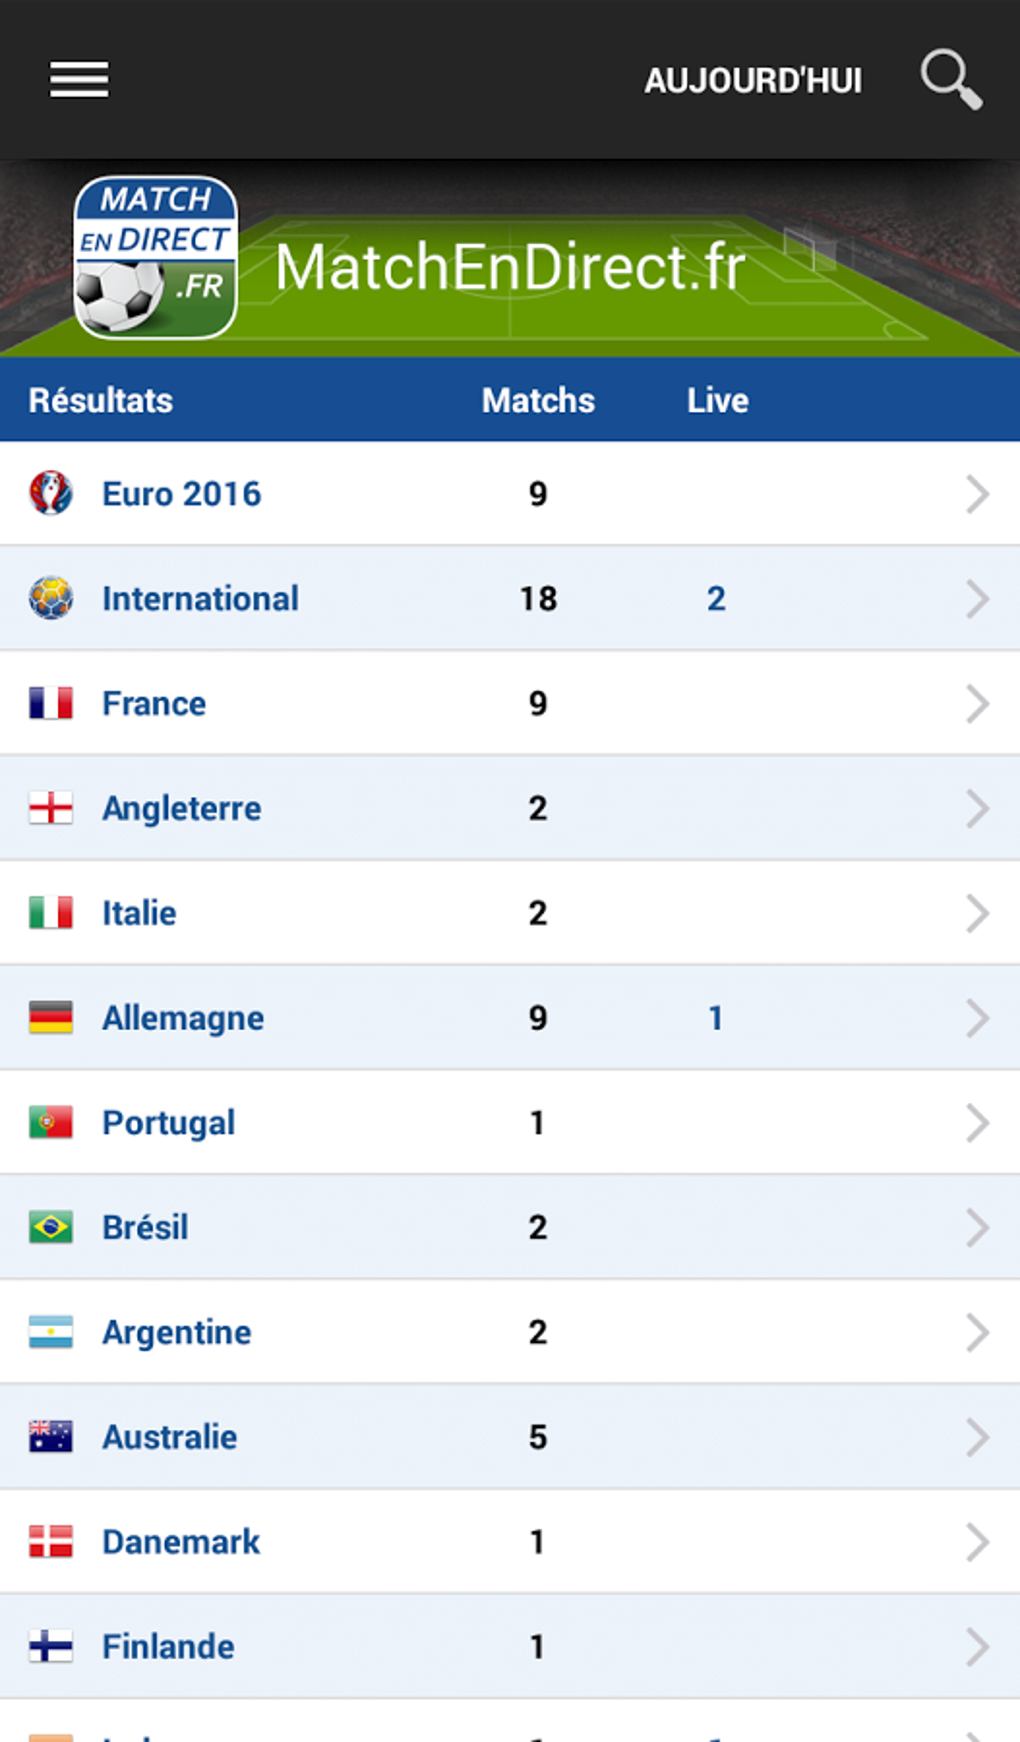Tap the MatchEnDirect.fr app logo
The height and width of the screenshot is (1742, 1020).
click(155, 258)
